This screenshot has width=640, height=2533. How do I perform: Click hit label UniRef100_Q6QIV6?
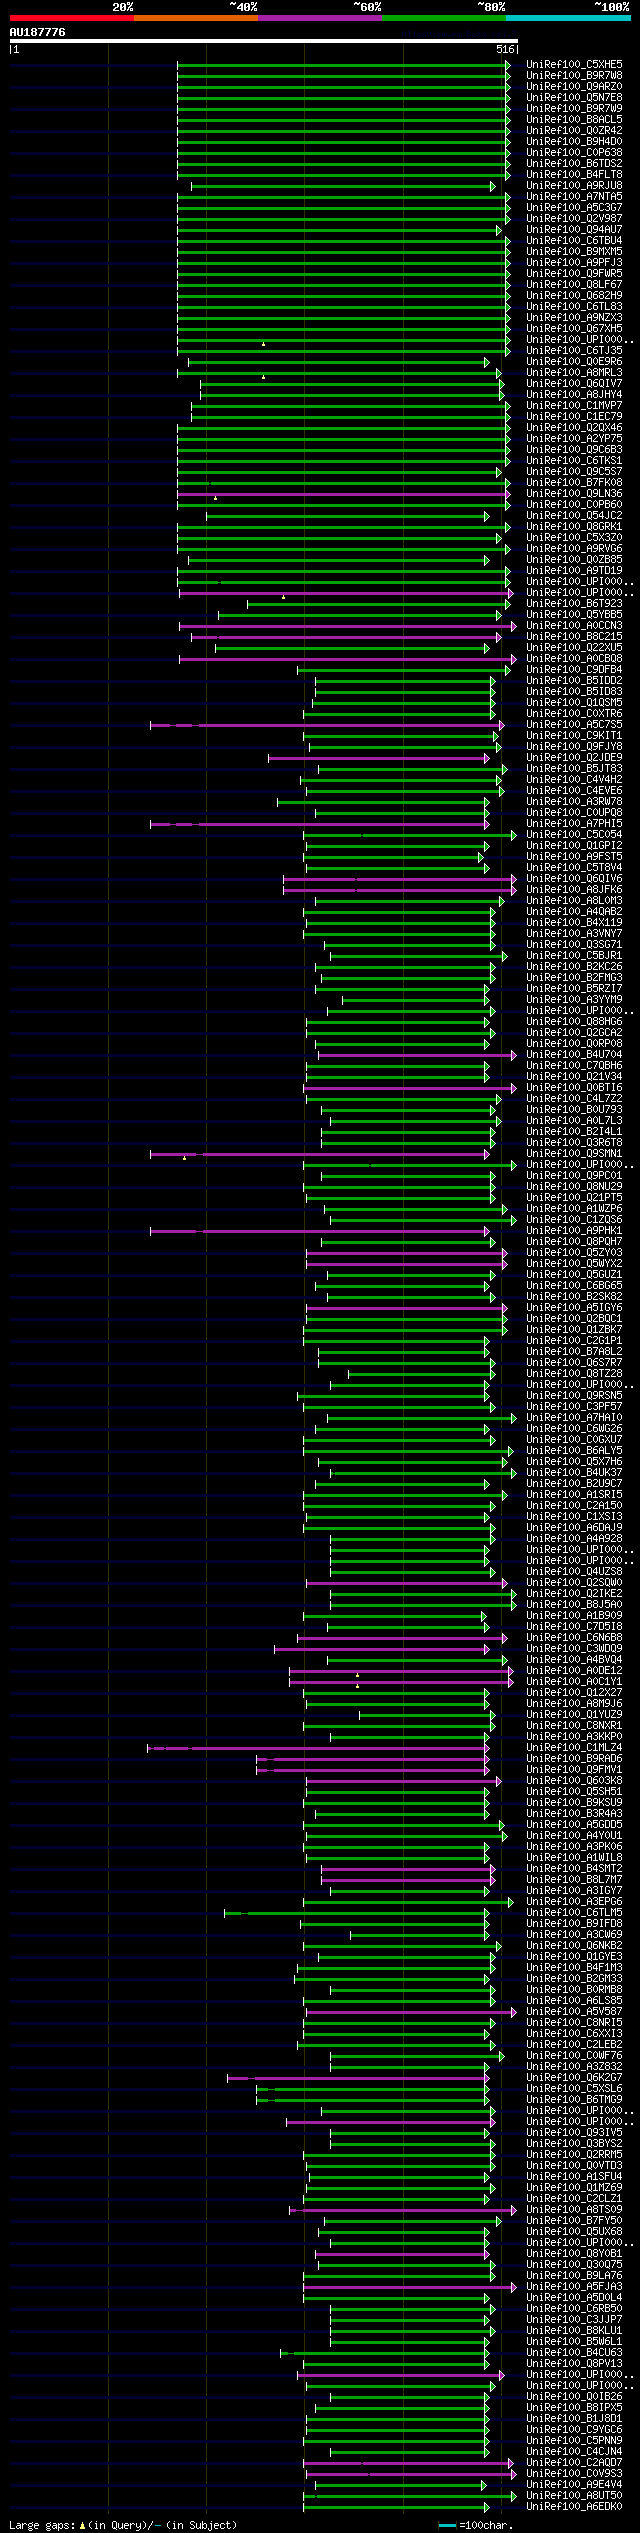click(x=574, y=878)
